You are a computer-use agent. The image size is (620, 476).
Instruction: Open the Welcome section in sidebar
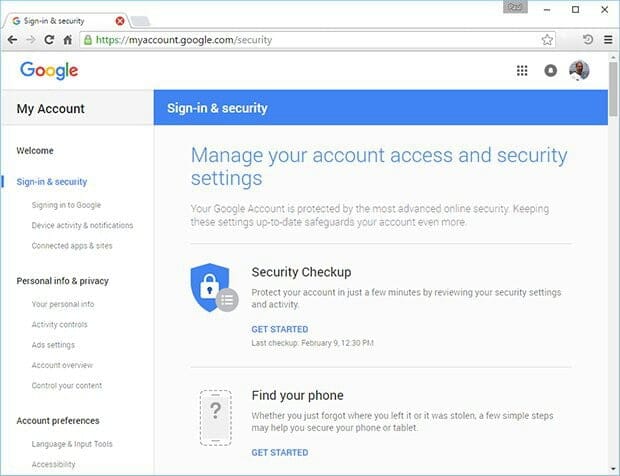click(x=35, y=151)
